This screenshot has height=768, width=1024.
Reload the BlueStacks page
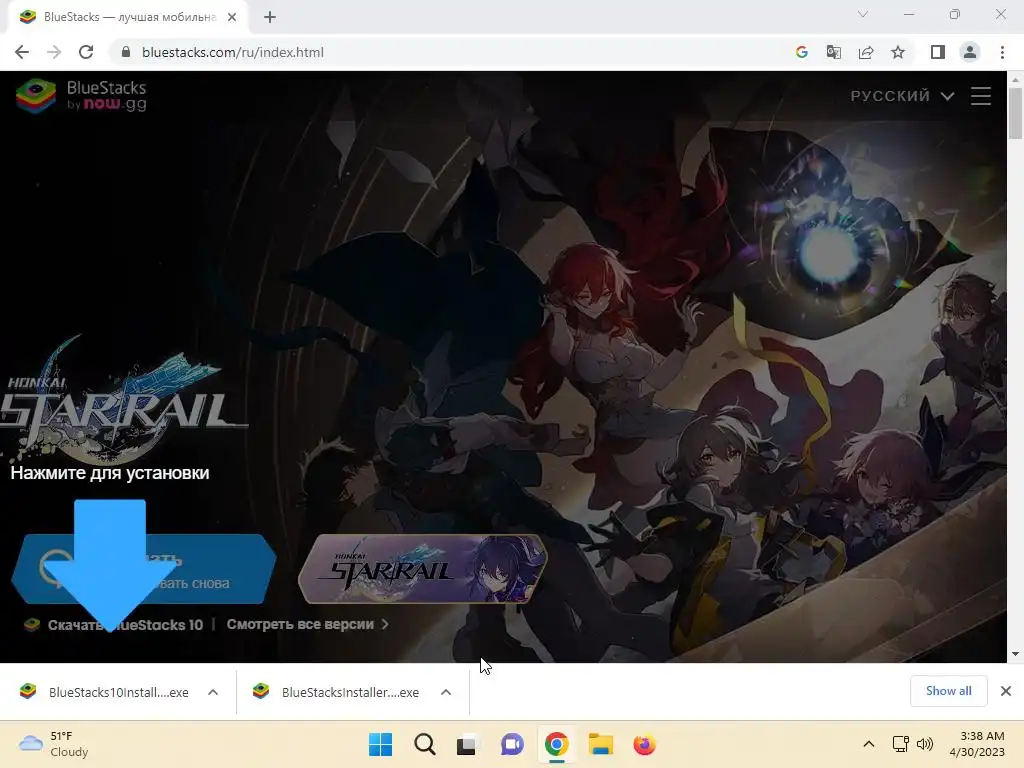pos(86,52)
